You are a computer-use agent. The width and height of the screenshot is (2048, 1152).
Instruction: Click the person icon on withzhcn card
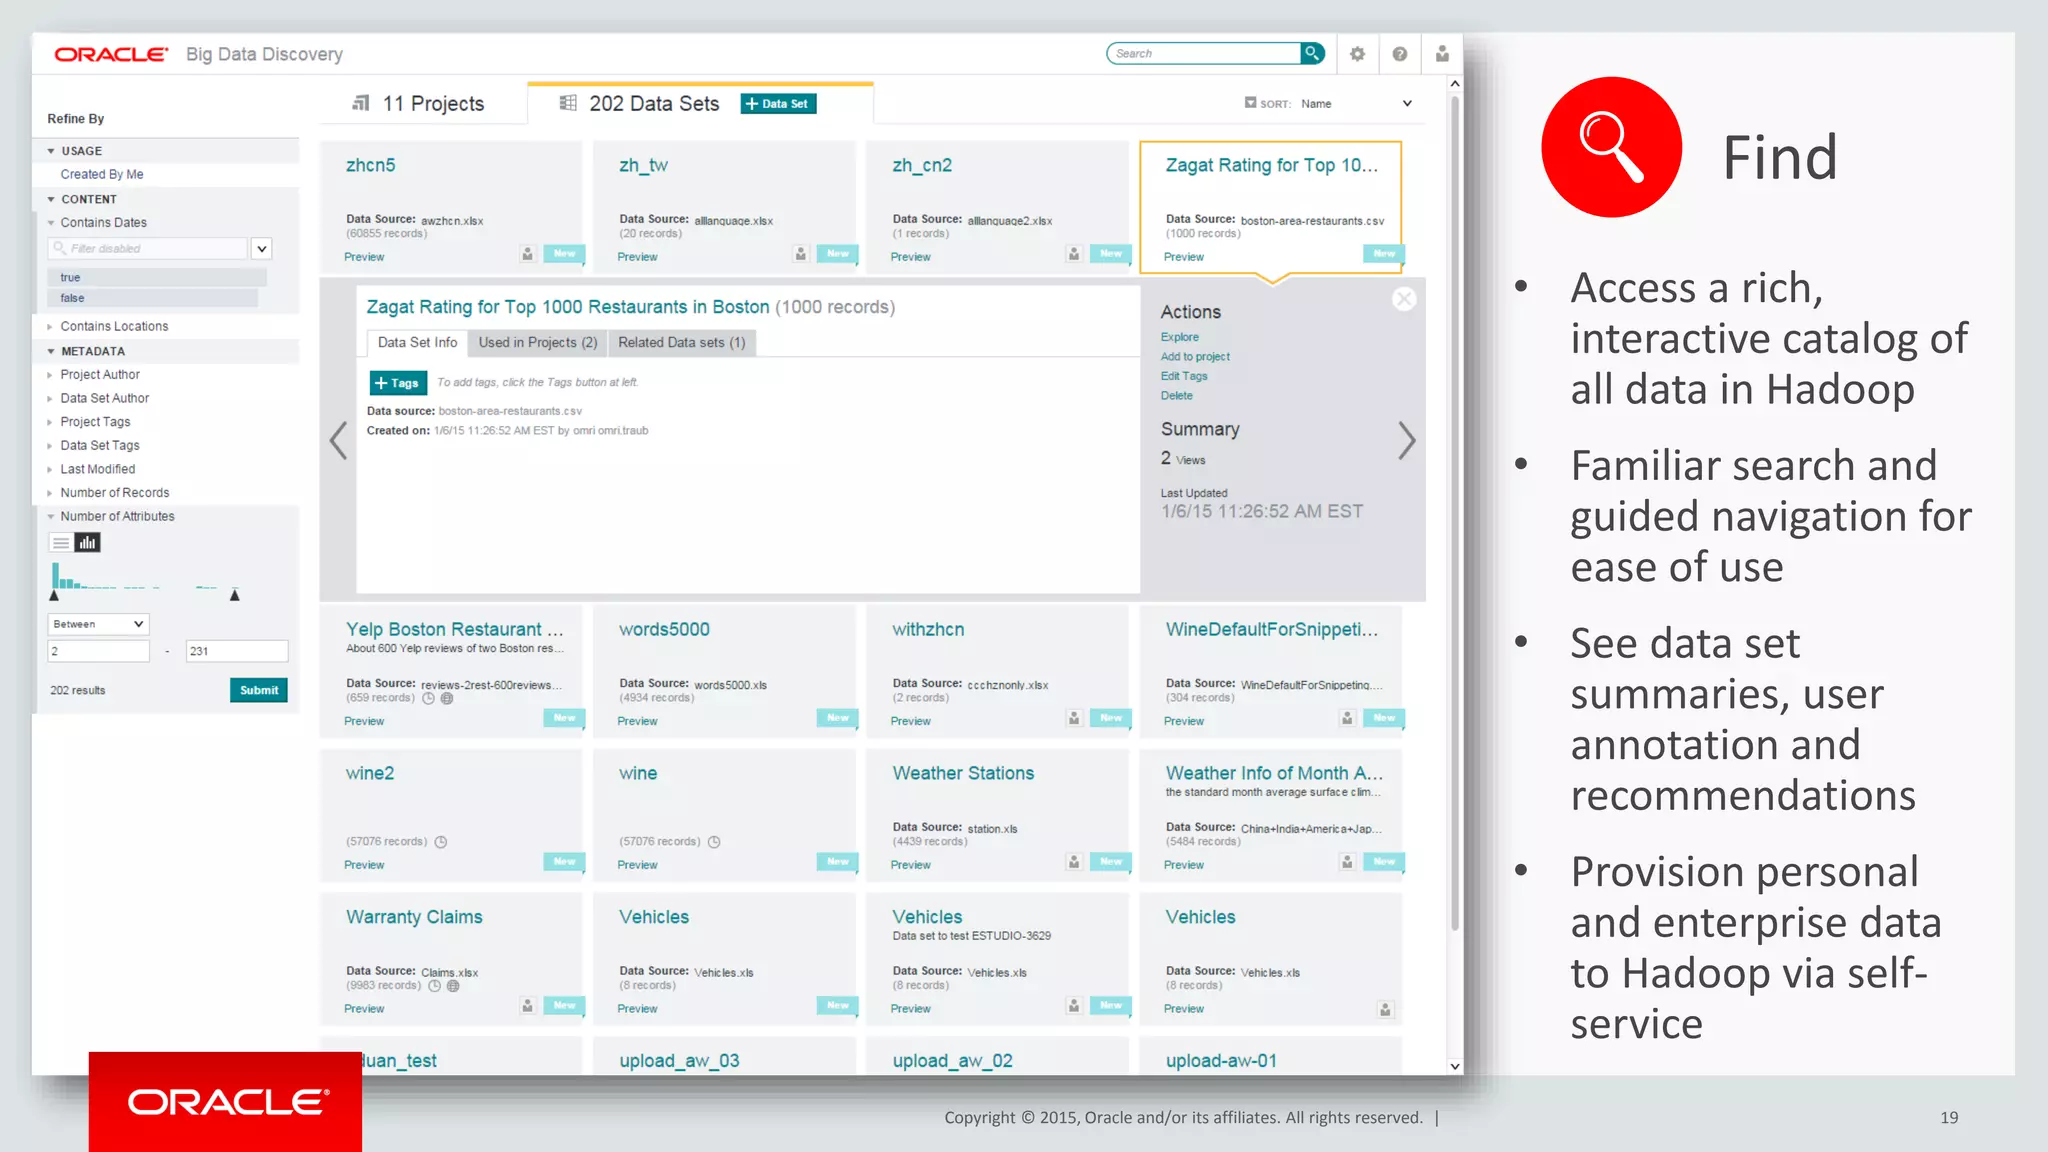click(1074, 718)
